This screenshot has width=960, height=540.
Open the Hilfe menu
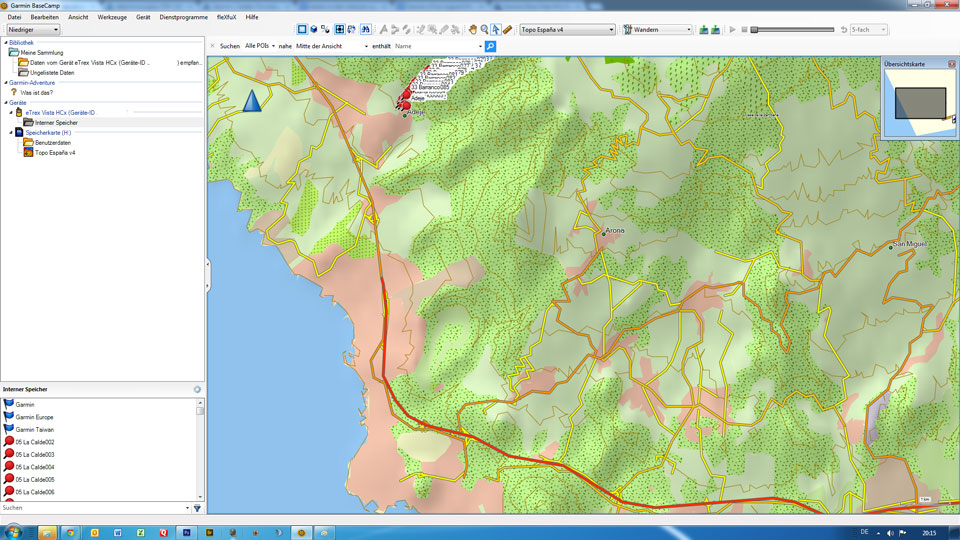252,17
